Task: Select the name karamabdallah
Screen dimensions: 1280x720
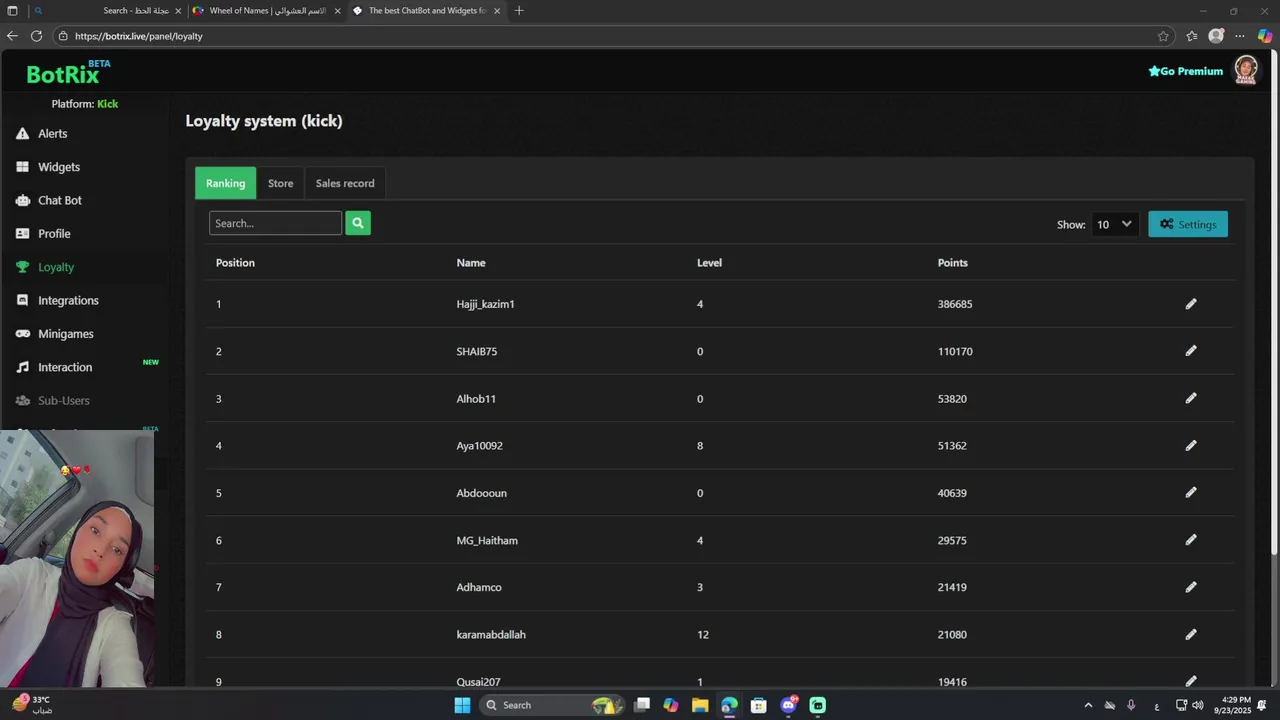Action: [x=491, y=635]
